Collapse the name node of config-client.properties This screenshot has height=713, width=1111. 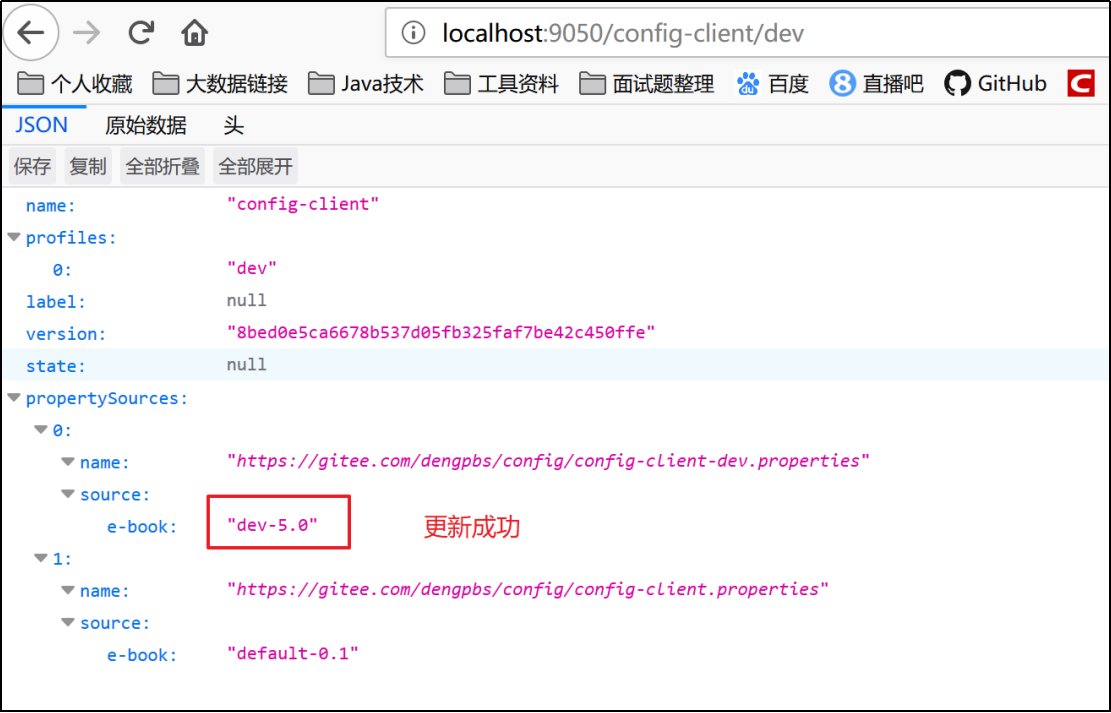(x=68, y=590)
